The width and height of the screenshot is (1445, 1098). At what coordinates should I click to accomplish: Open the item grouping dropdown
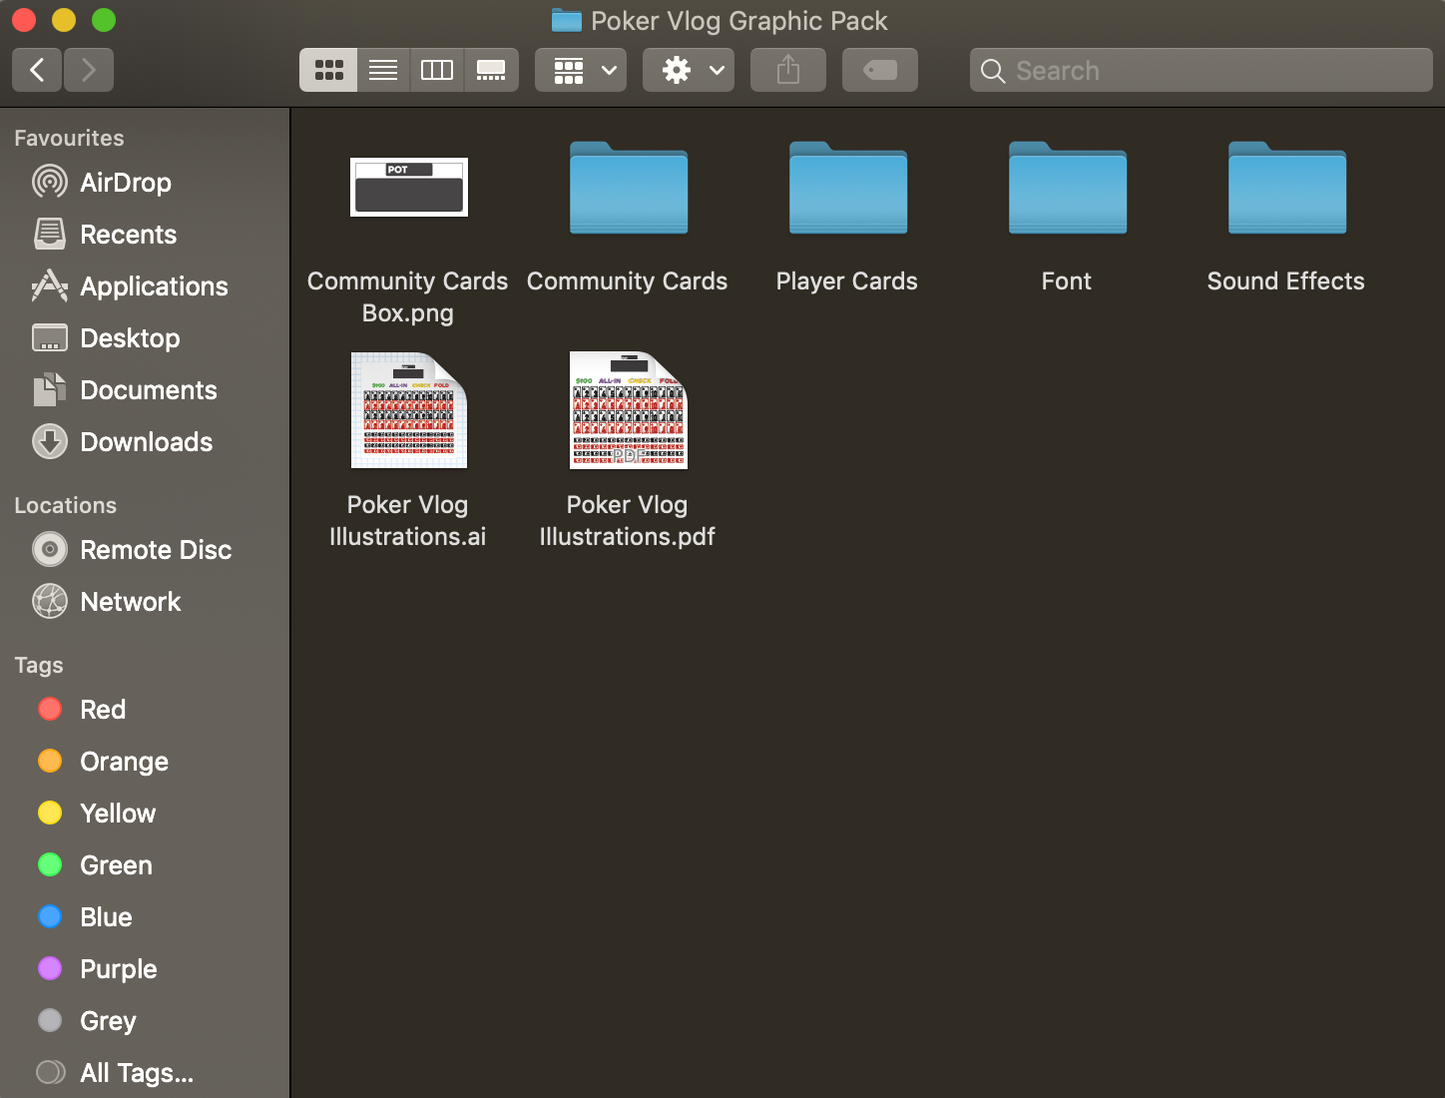pos(581,70)
